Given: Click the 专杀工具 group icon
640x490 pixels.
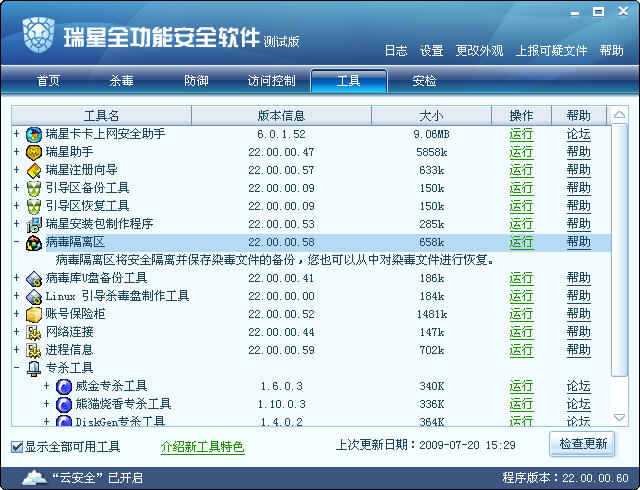Looking at the screenshot, I should [34, 368].
